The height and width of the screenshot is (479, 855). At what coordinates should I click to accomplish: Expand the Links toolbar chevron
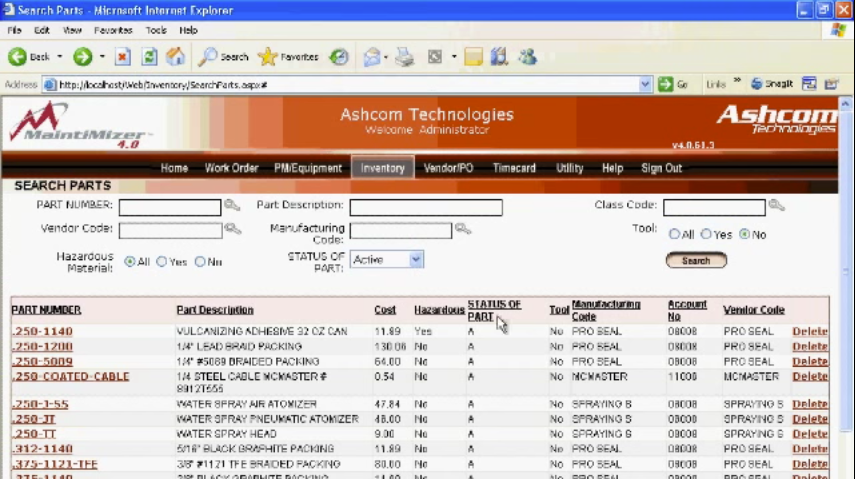[x=737, y=81]
